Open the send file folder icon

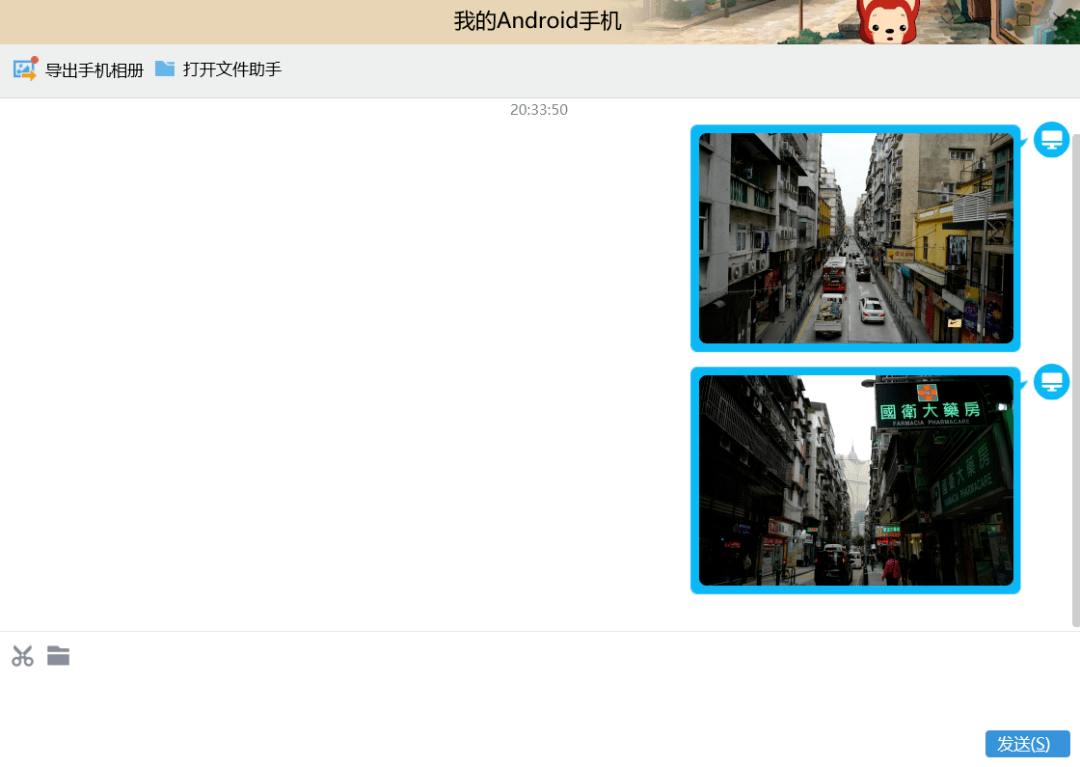[59, 655]
